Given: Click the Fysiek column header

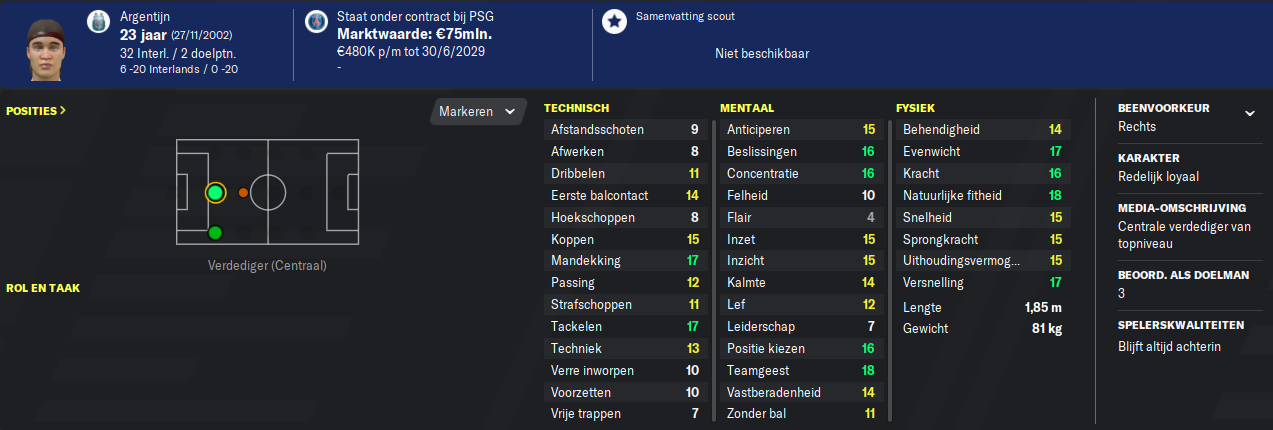Looking at the screenshot, I should click(916, 108).
